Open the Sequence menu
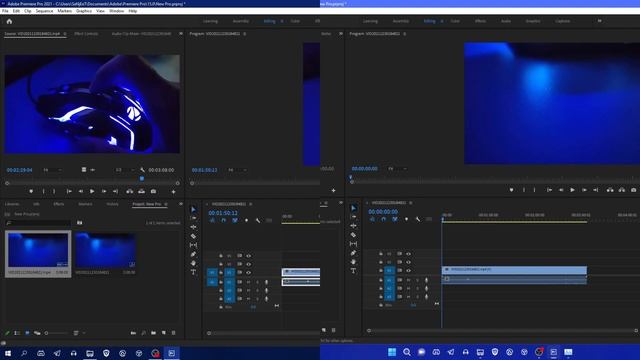 pyautogui.click(x=44, y=11)
